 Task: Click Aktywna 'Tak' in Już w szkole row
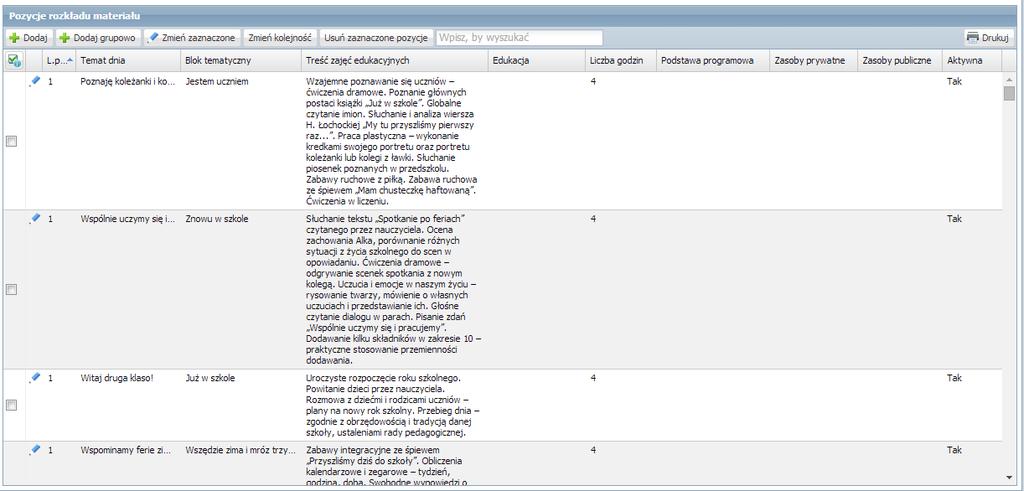(953, 378)
